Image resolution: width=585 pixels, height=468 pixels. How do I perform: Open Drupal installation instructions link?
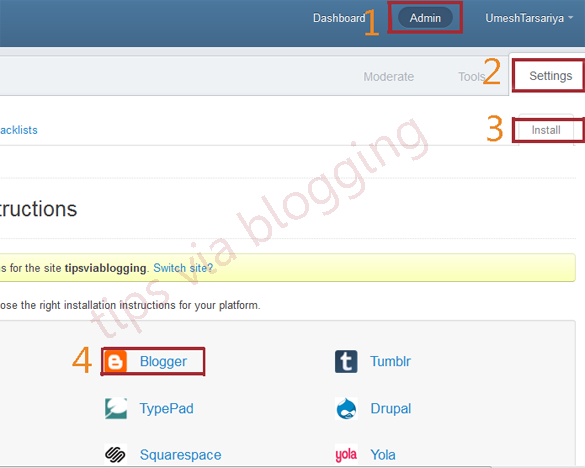391,408
